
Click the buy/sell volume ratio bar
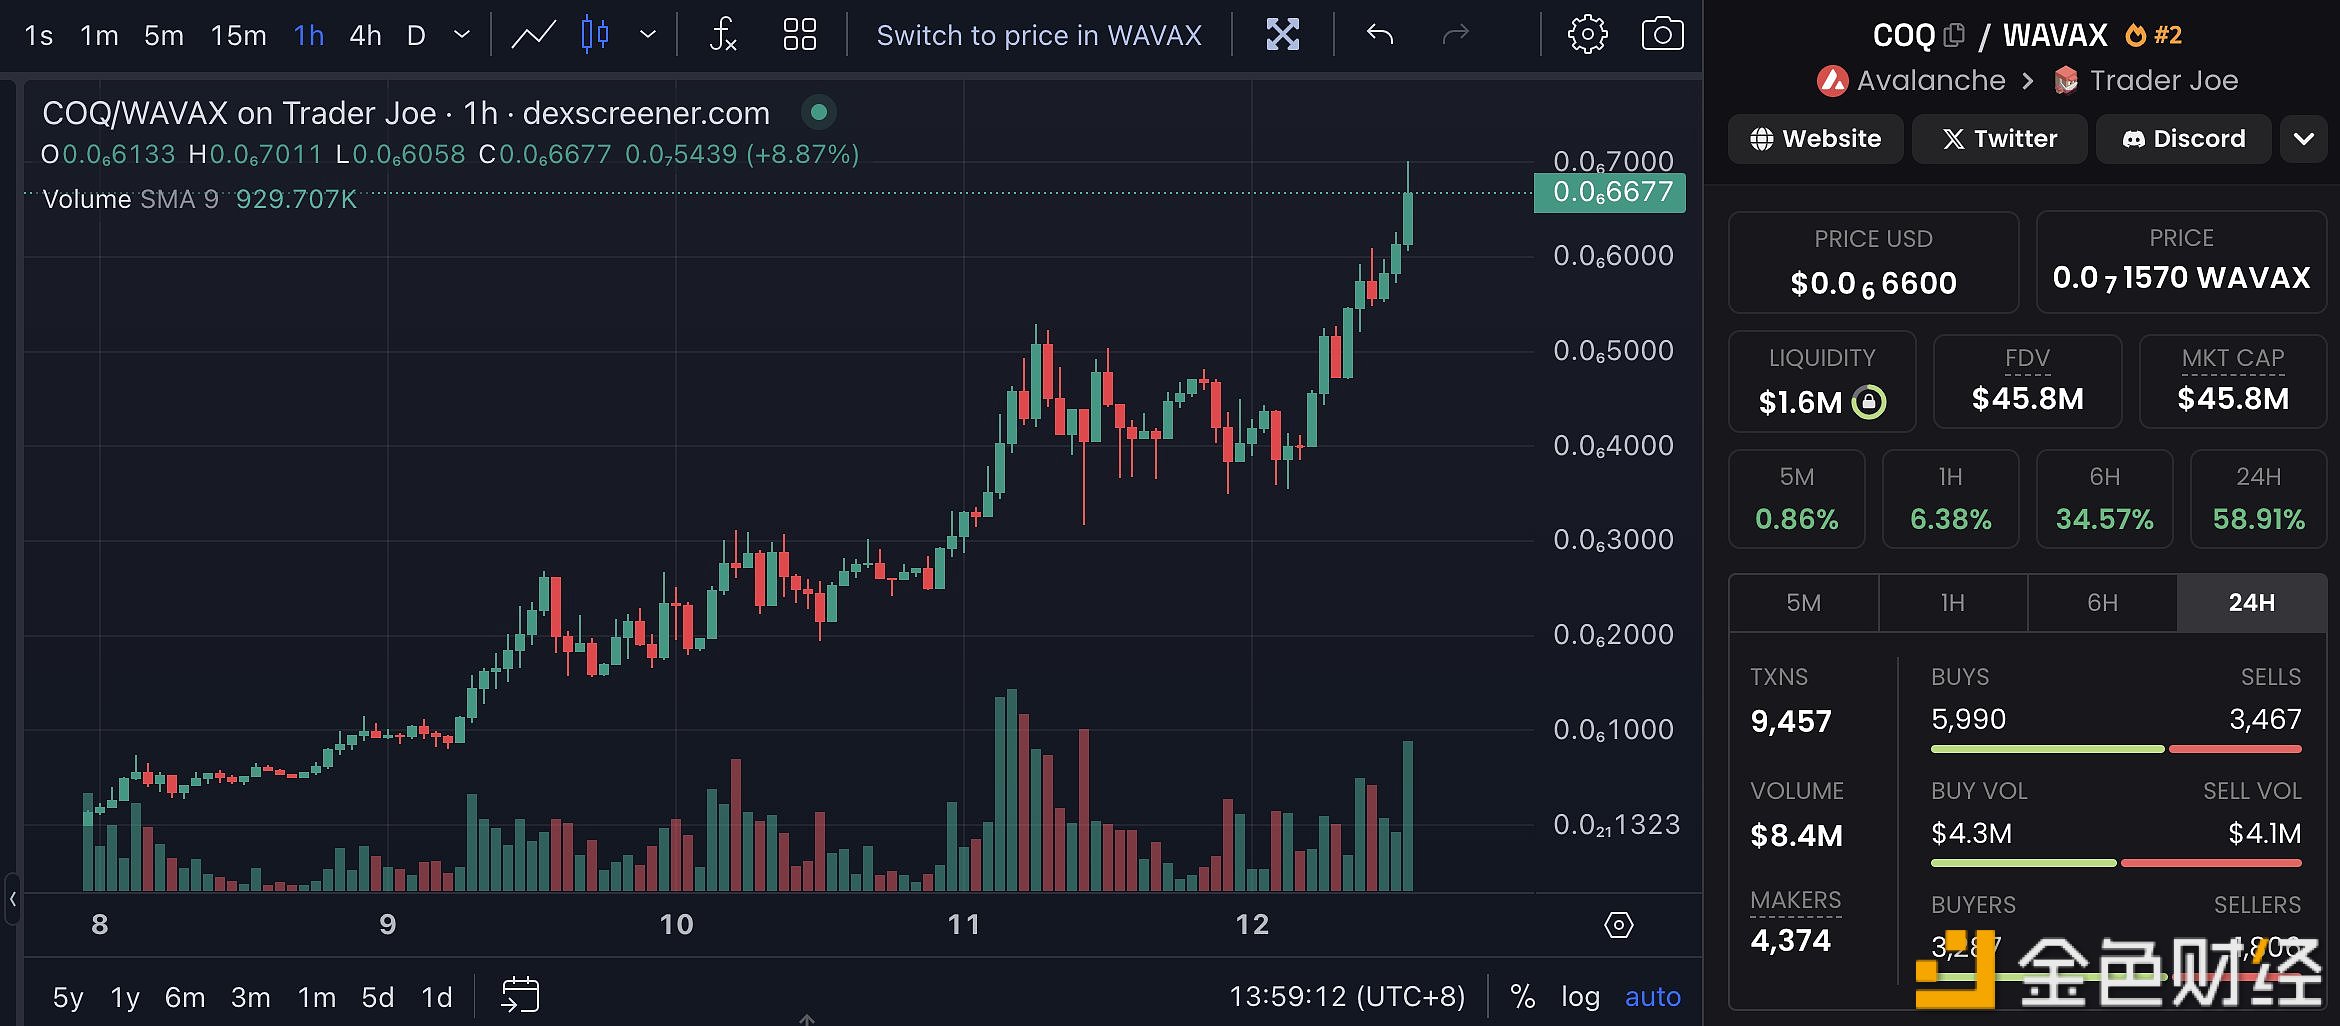pyautogui.click(x=2116, y=863)
